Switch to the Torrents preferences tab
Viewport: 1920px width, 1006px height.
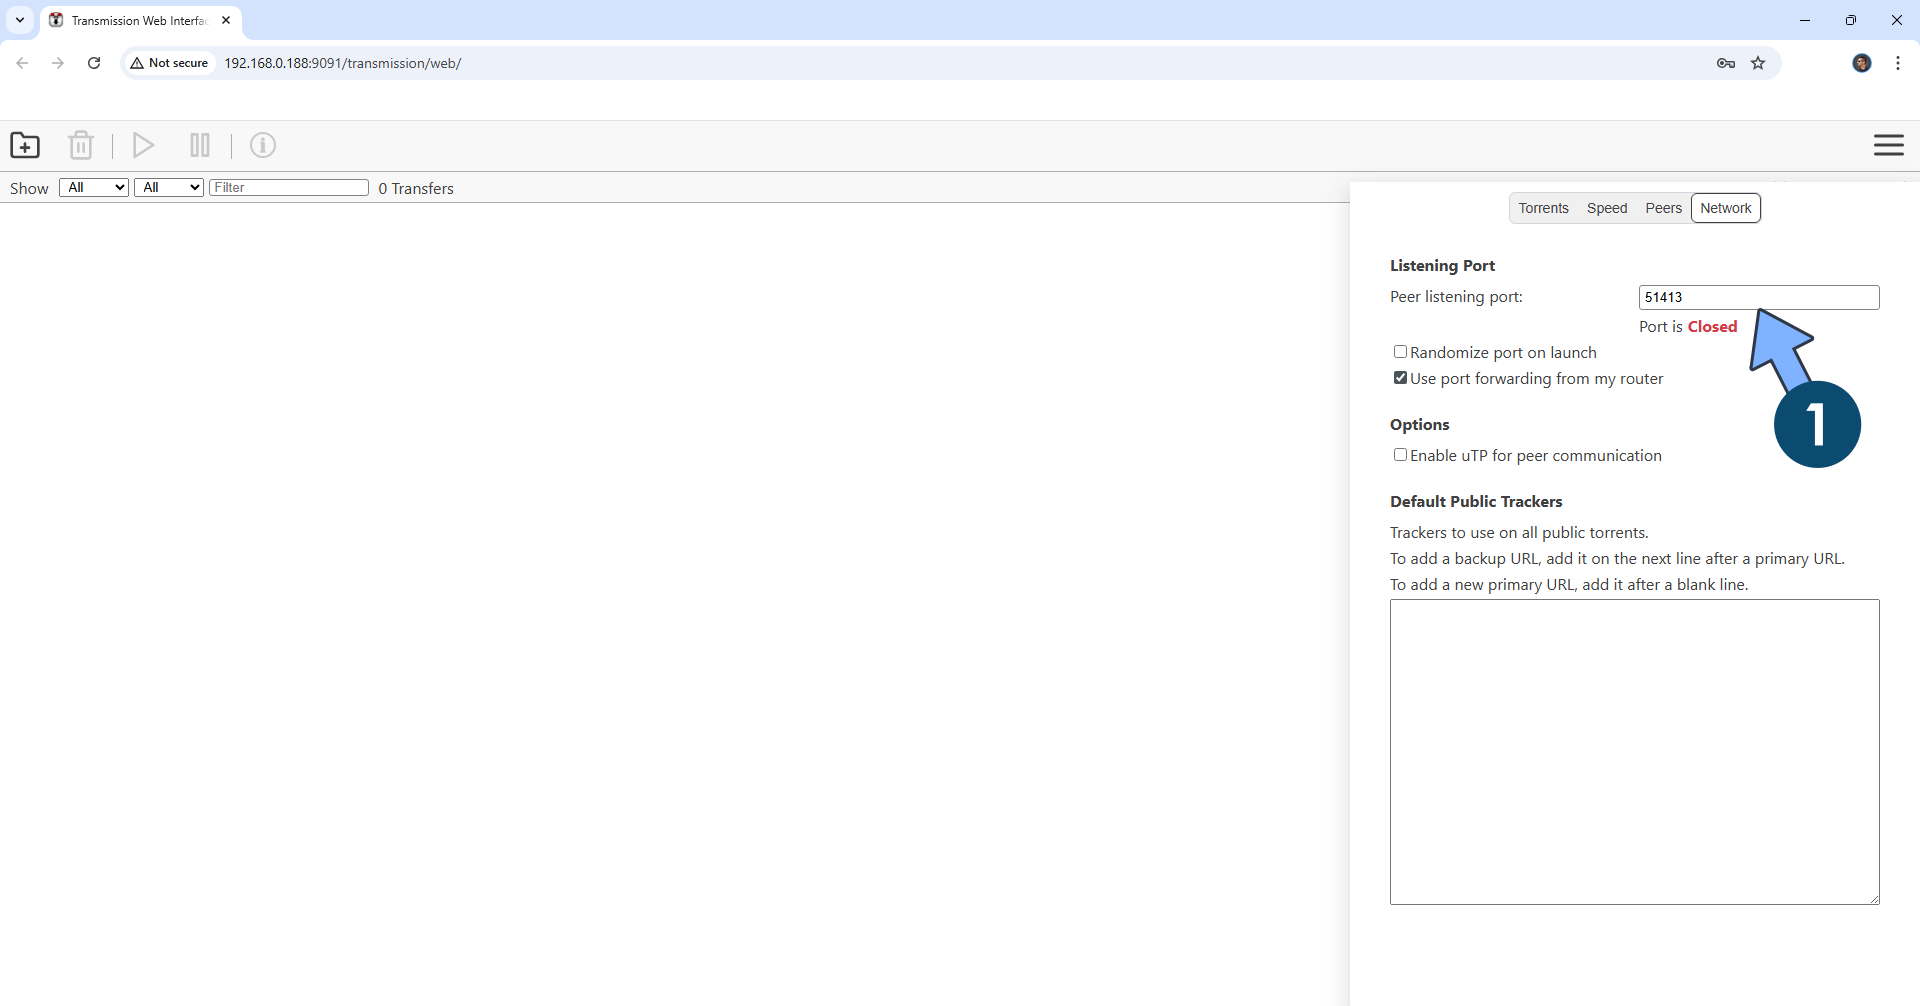pos(1543,208)
